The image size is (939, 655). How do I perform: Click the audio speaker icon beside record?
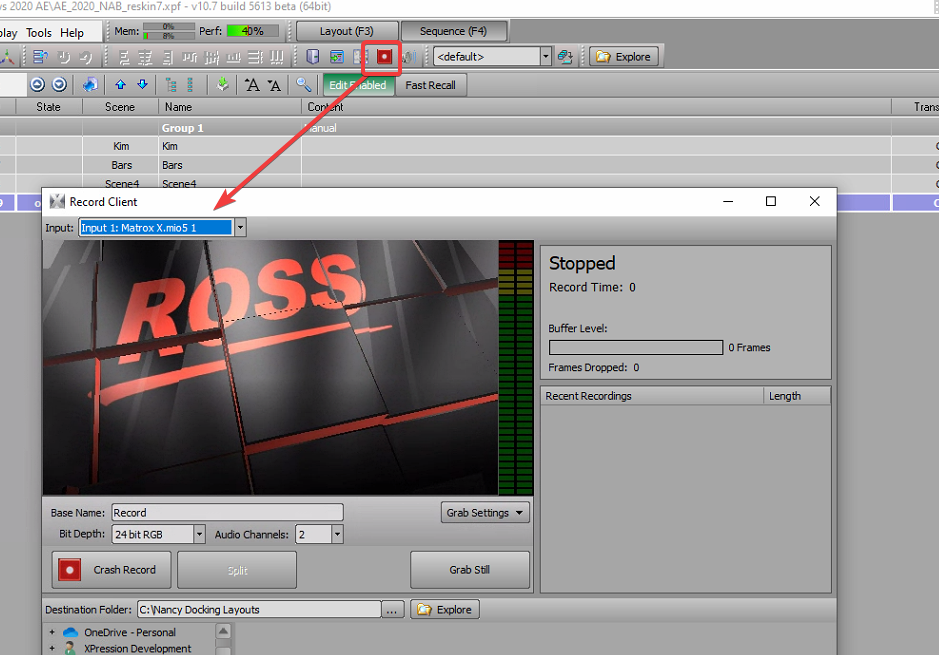(x=409, y=57)
